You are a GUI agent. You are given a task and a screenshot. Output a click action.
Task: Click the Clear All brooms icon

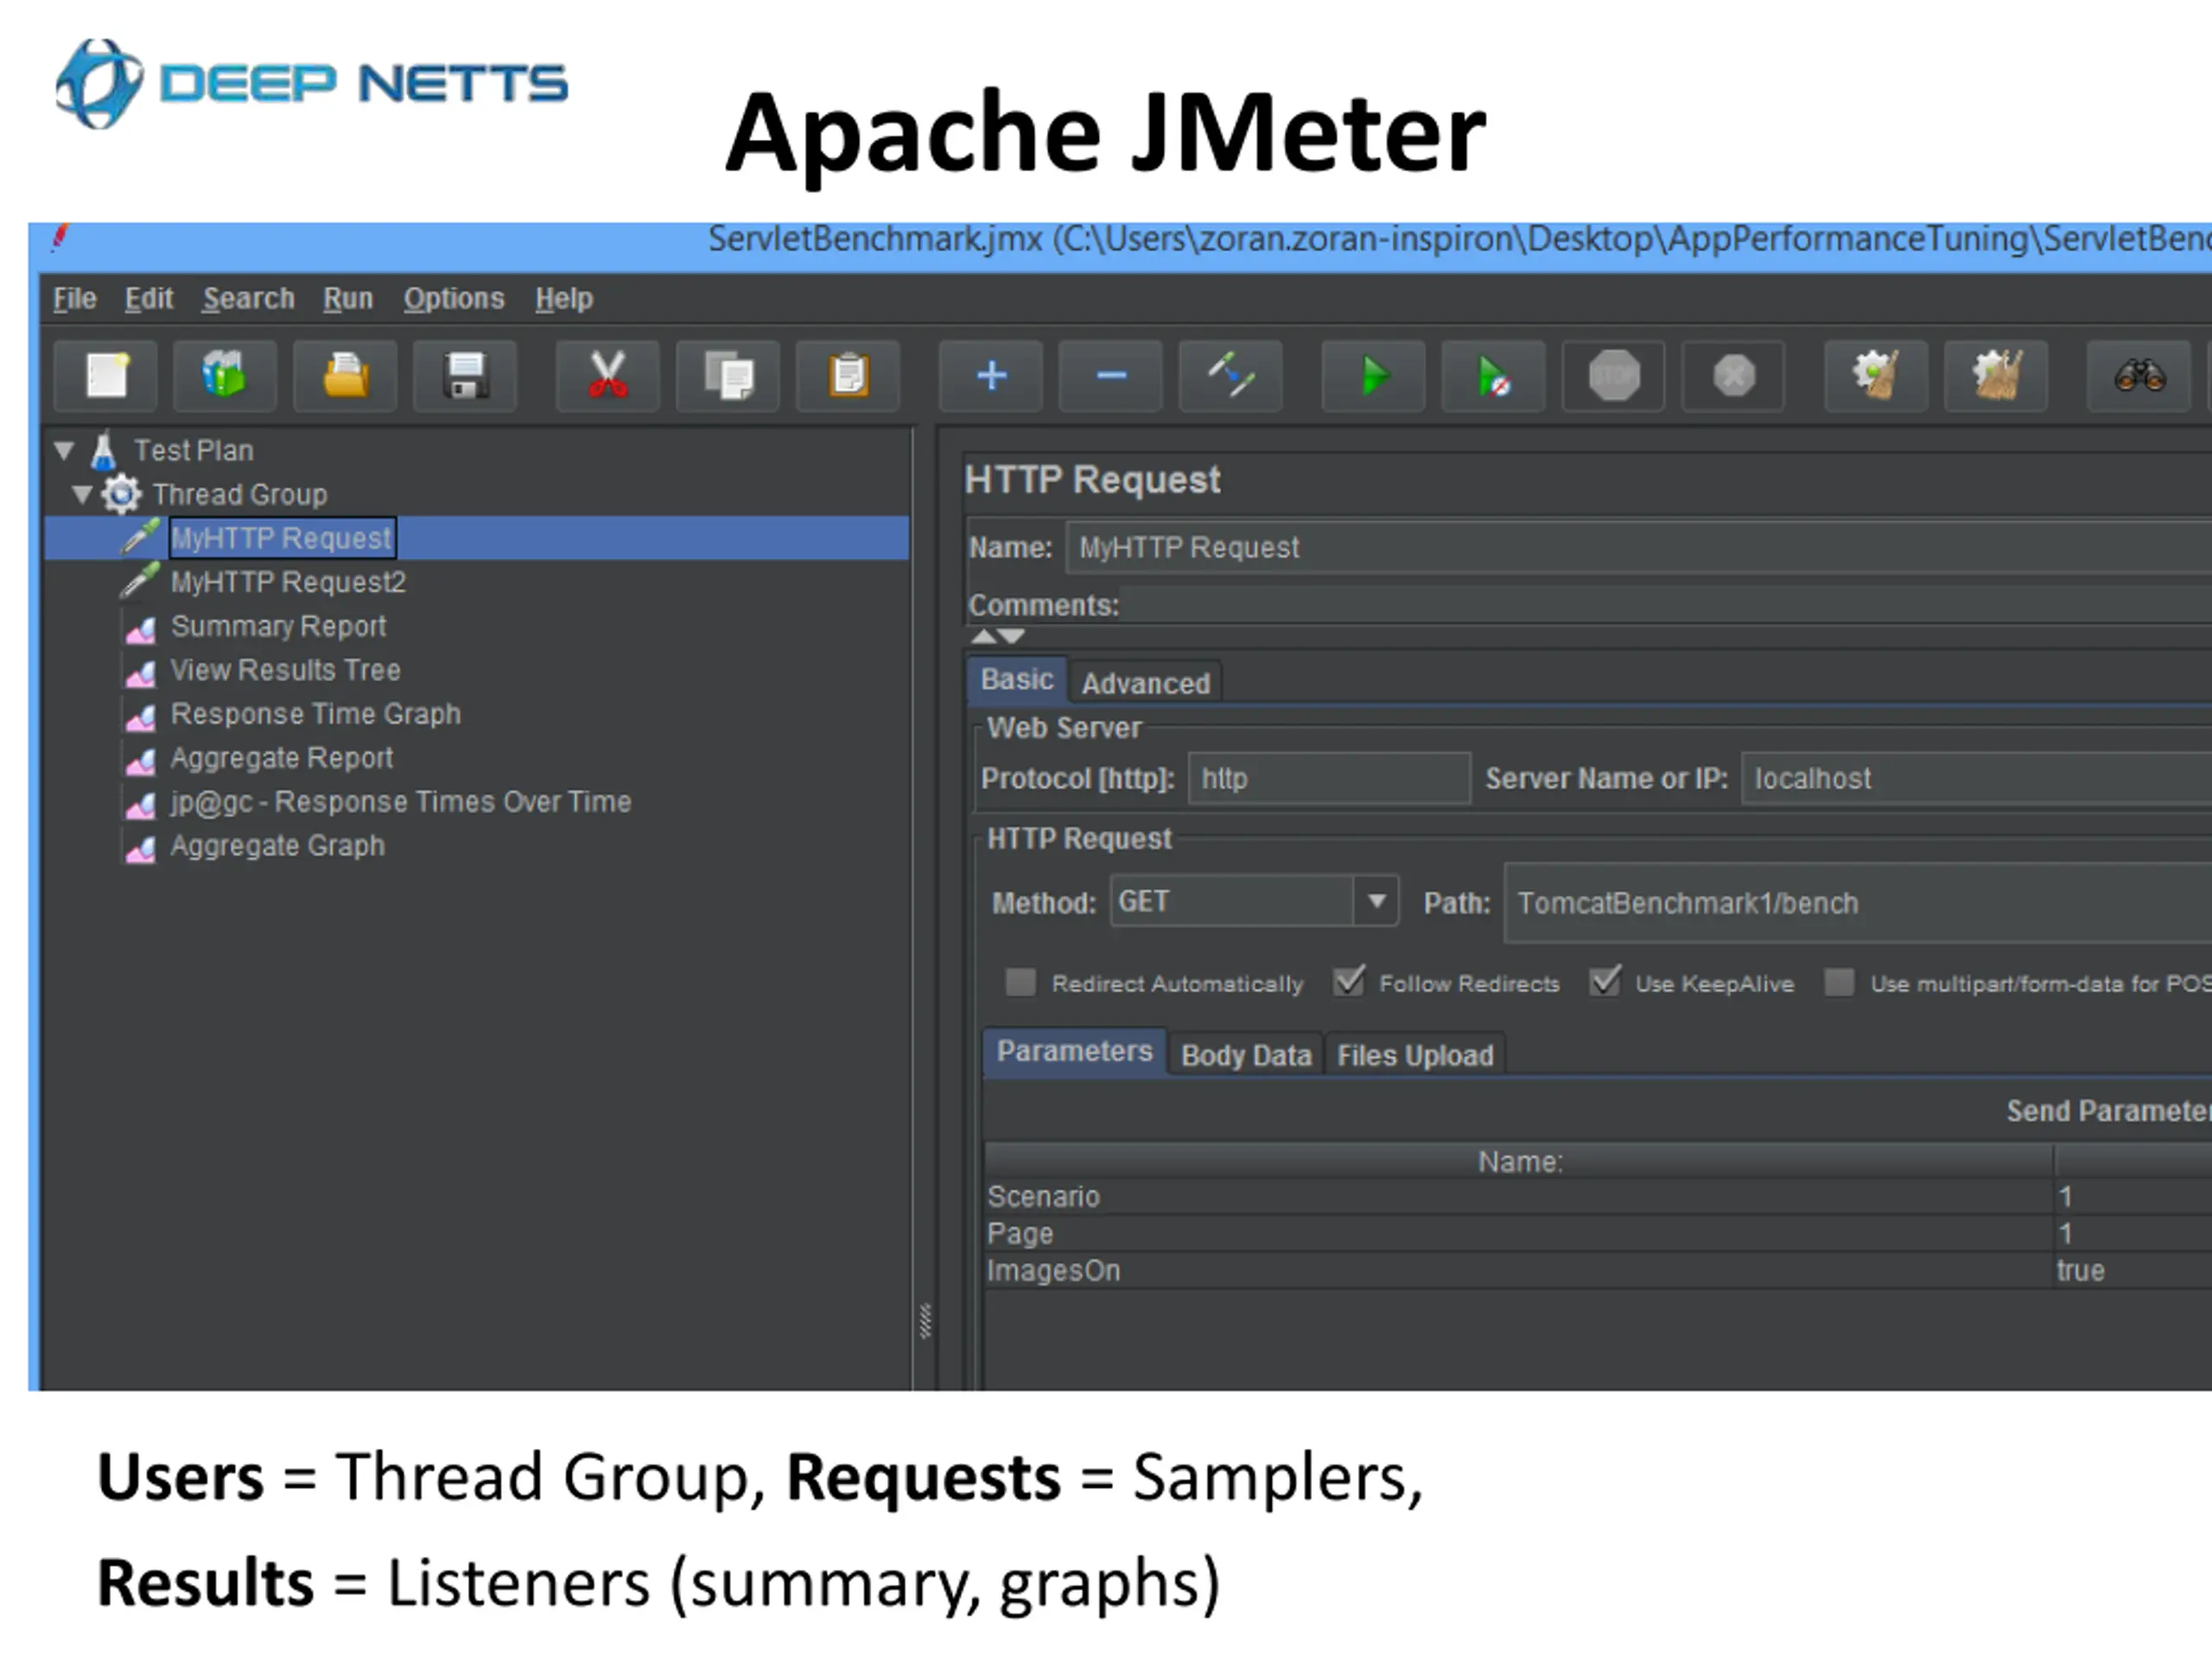(1997, 376)
